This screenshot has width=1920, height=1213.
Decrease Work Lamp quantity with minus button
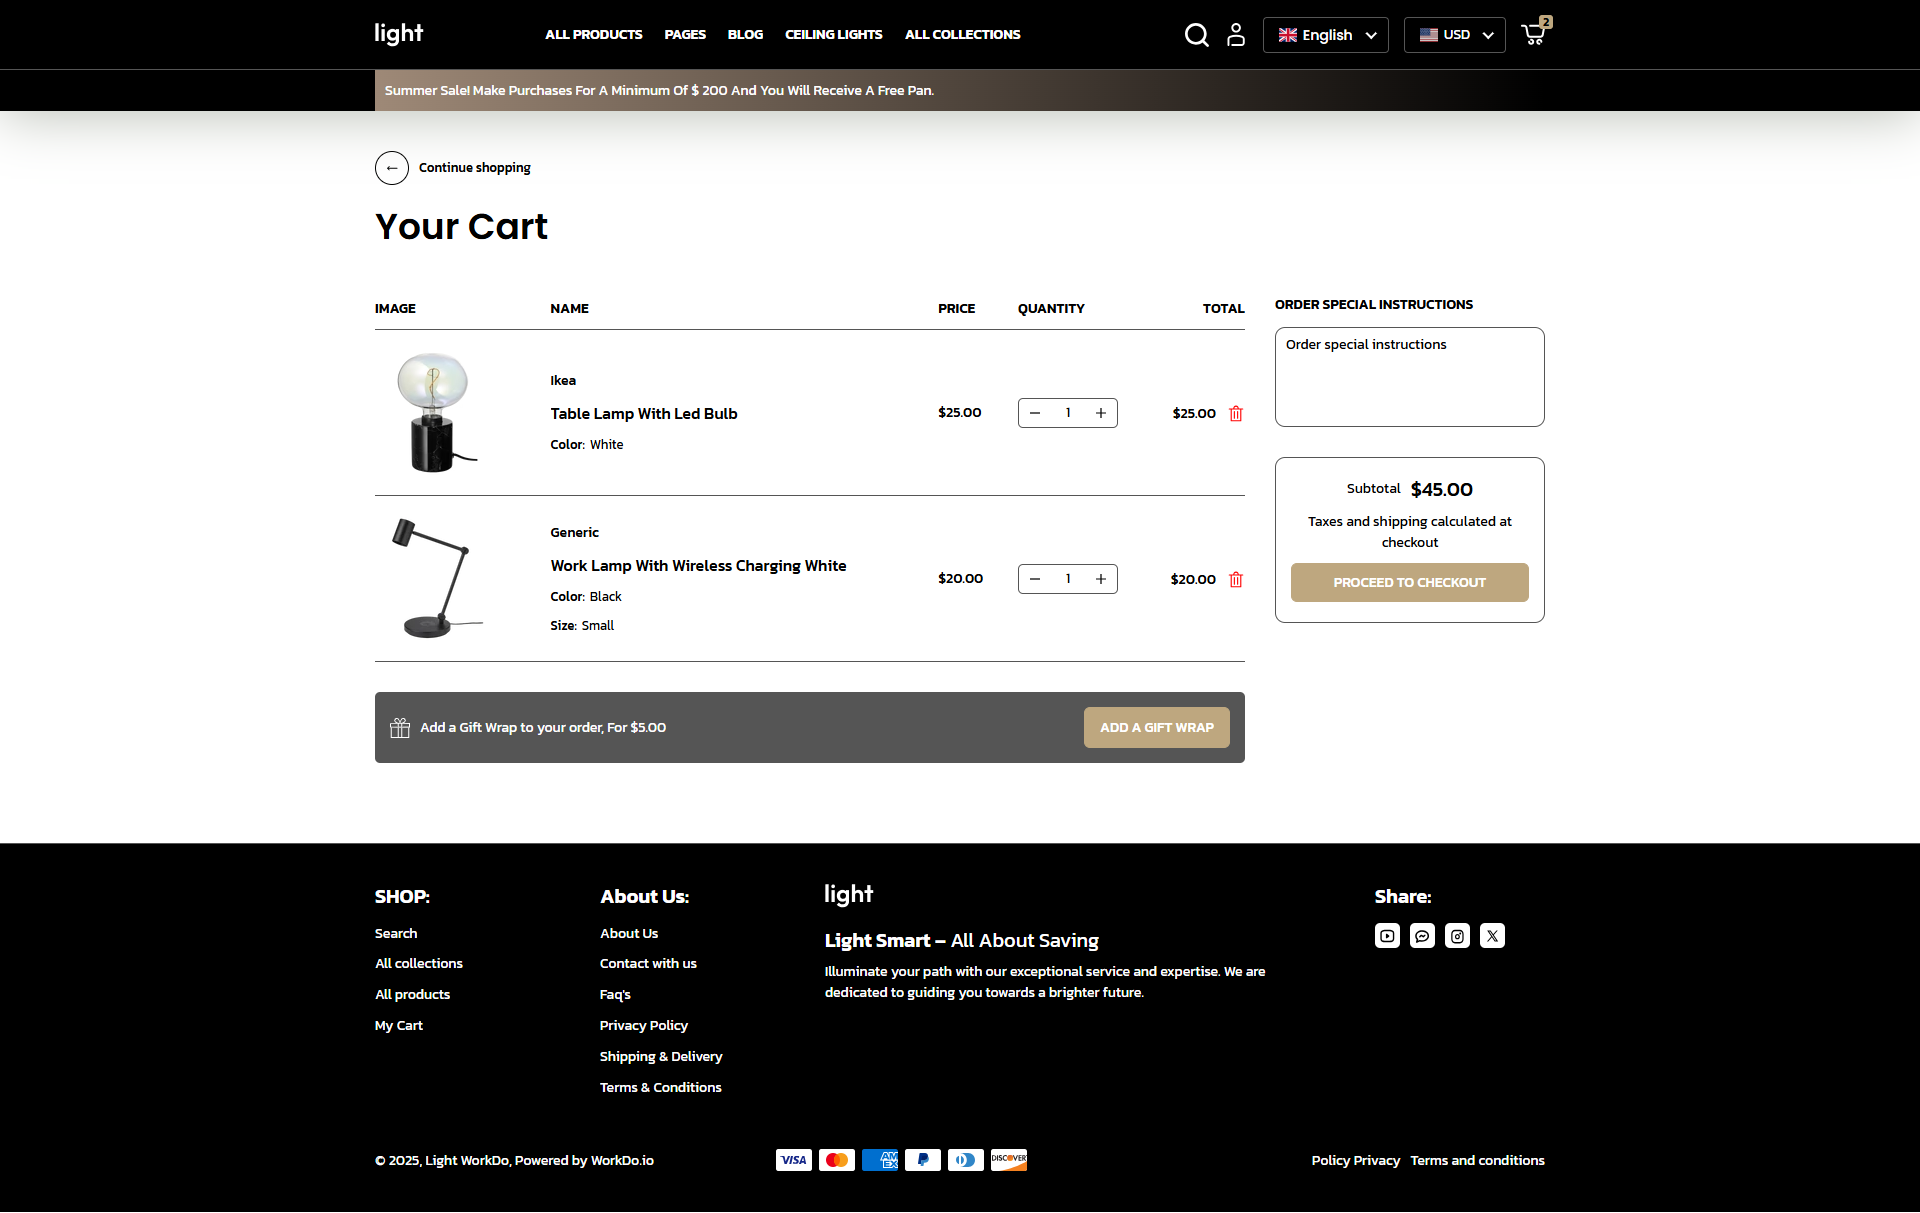tap(1035, 579)
